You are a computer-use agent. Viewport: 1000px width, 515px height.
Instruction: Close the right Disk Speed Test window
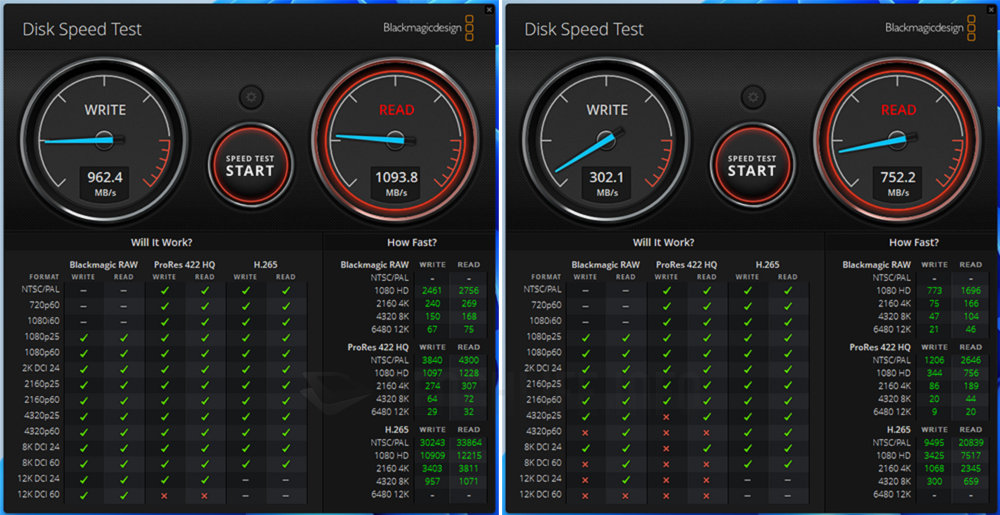990,9
